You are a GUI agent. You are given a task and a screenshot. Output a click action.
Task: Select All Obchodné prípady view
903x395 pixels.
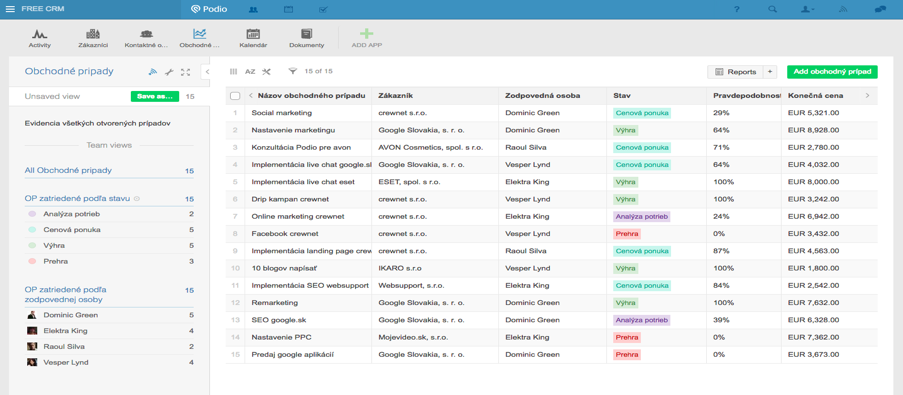click(x=68, y=170)
